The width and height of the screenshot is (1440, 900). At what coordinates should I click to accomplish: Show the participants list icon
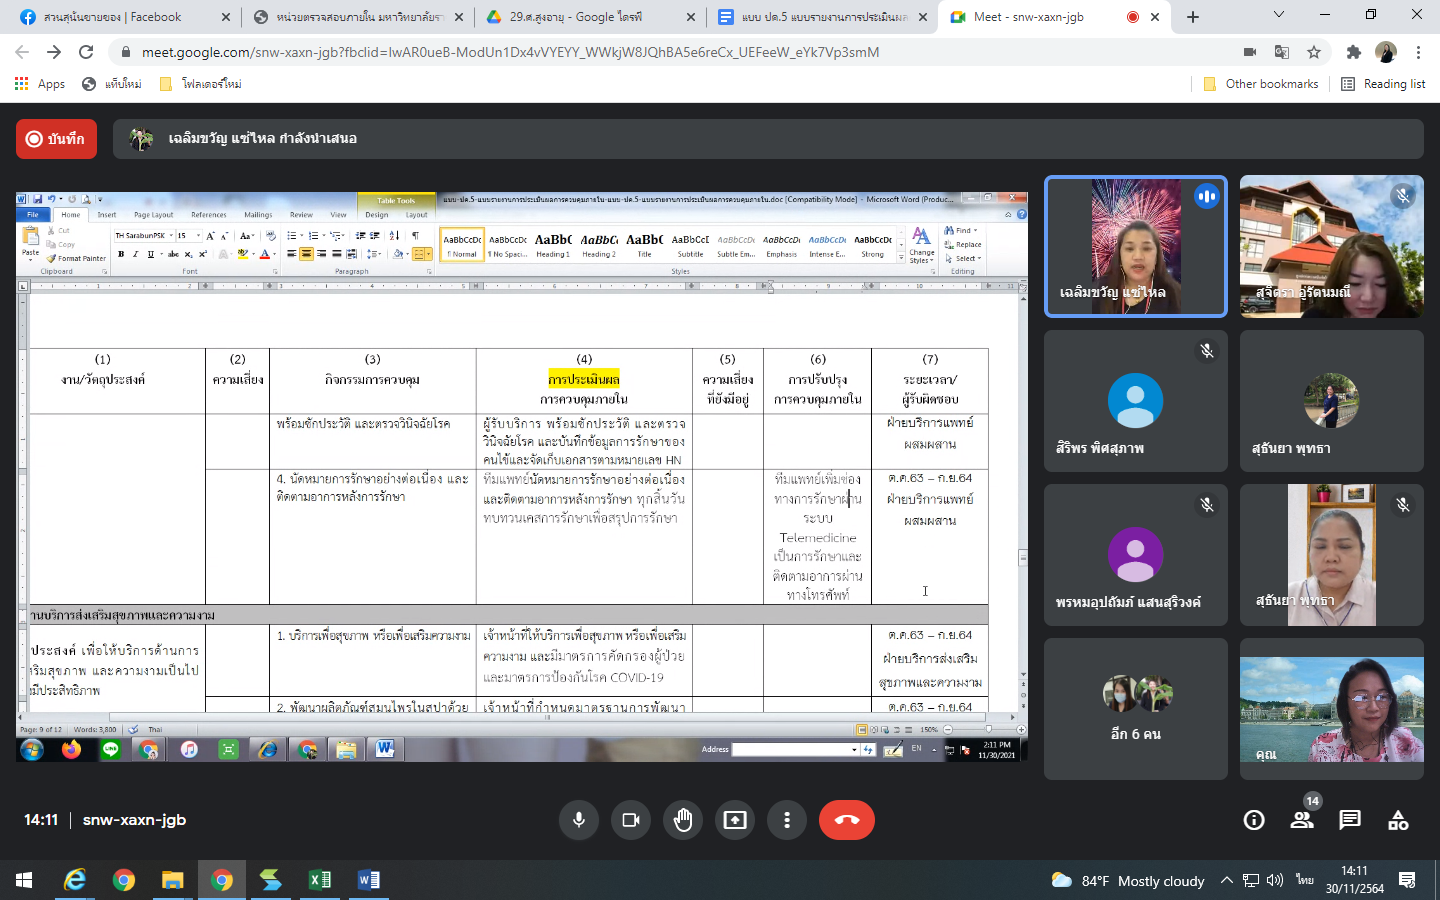pos(1301,820)
